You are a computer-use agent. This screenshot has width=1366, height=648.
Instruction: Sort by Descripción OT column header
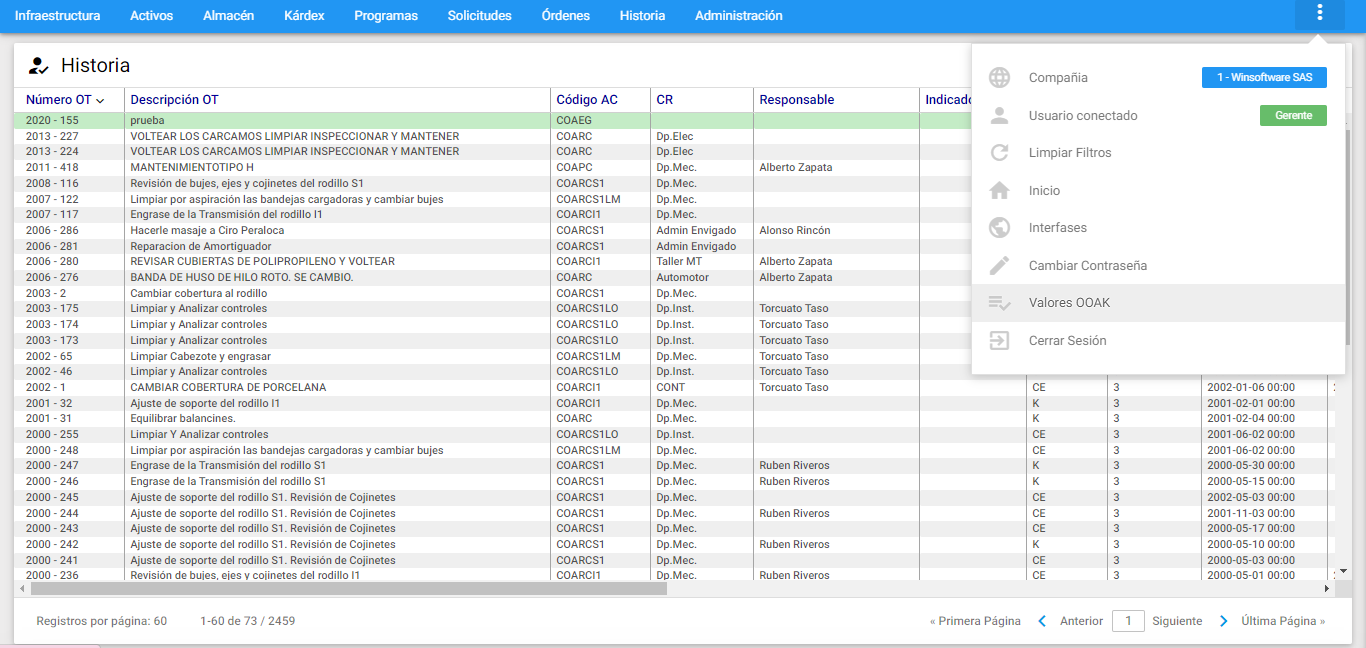tap(174, 100)
